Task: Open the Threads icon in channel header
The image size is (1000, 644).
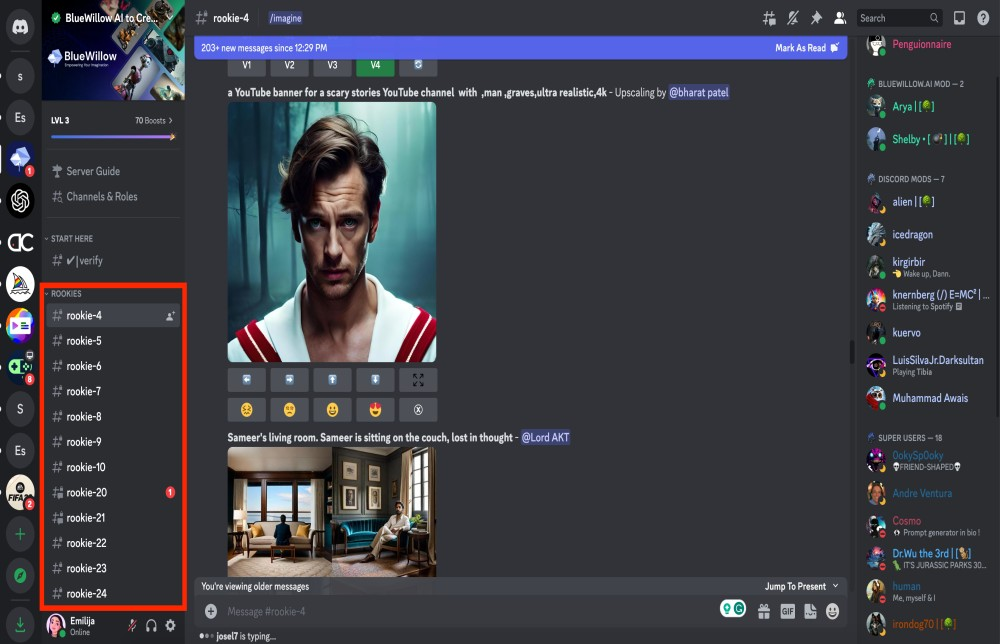Action: [769, 18]
